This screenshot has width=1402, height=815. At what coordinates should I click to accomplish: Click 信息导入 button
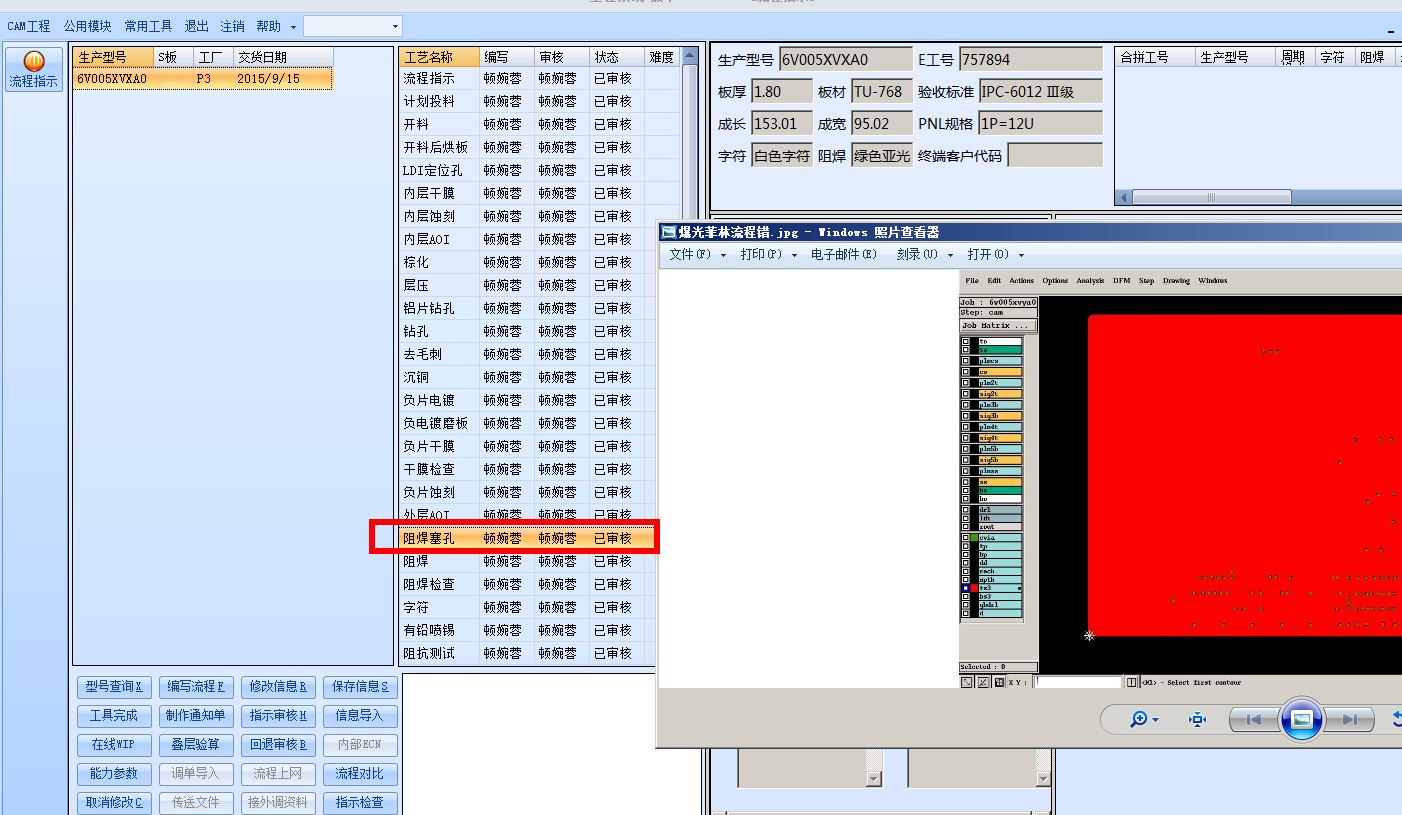pos(360,715)
